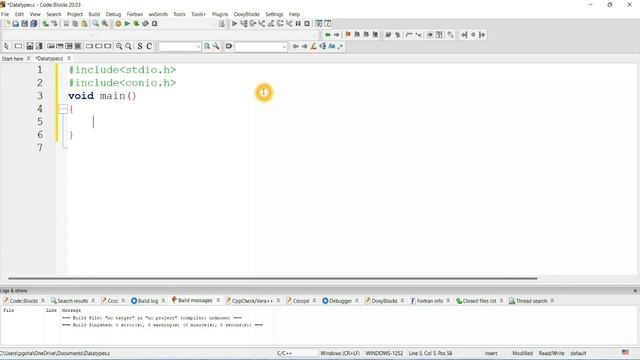This screenshot has width=640, height=360.
Task: Click the Jump forward arrow
Action: pos(336,35)
